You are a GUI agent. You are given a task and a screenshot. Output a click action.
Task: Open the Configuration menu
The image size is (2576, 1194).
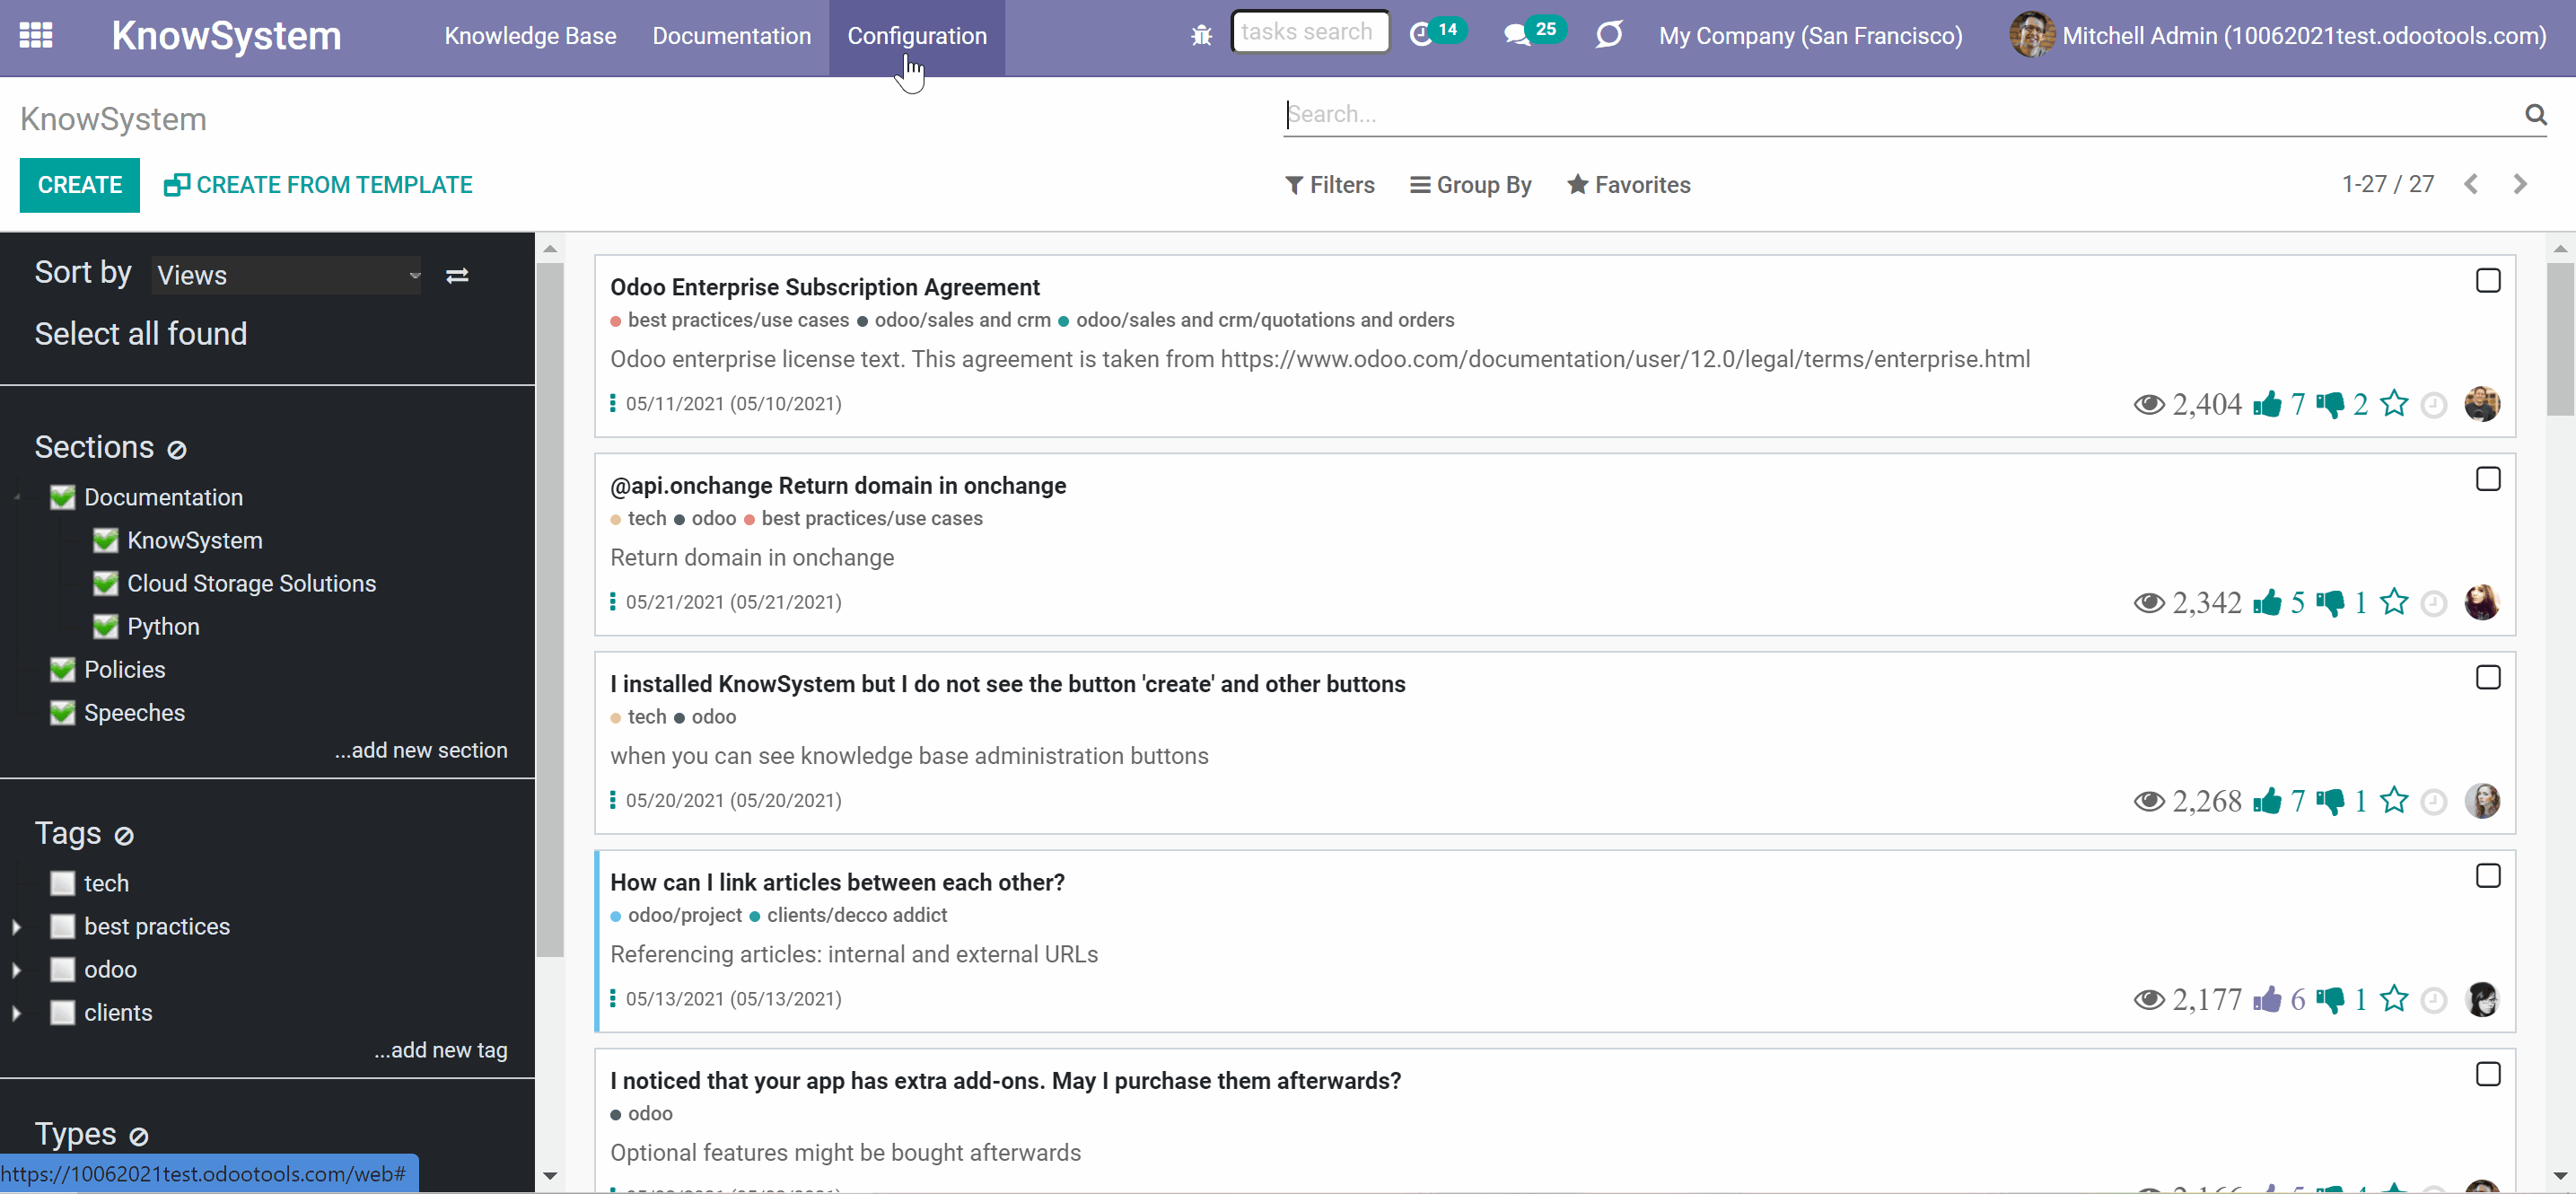click(x=917, y=36)
